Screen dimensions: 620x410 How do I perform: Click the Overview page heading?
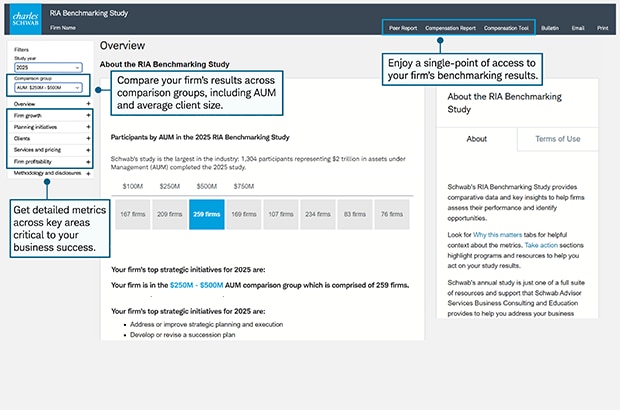coord(122,45)
